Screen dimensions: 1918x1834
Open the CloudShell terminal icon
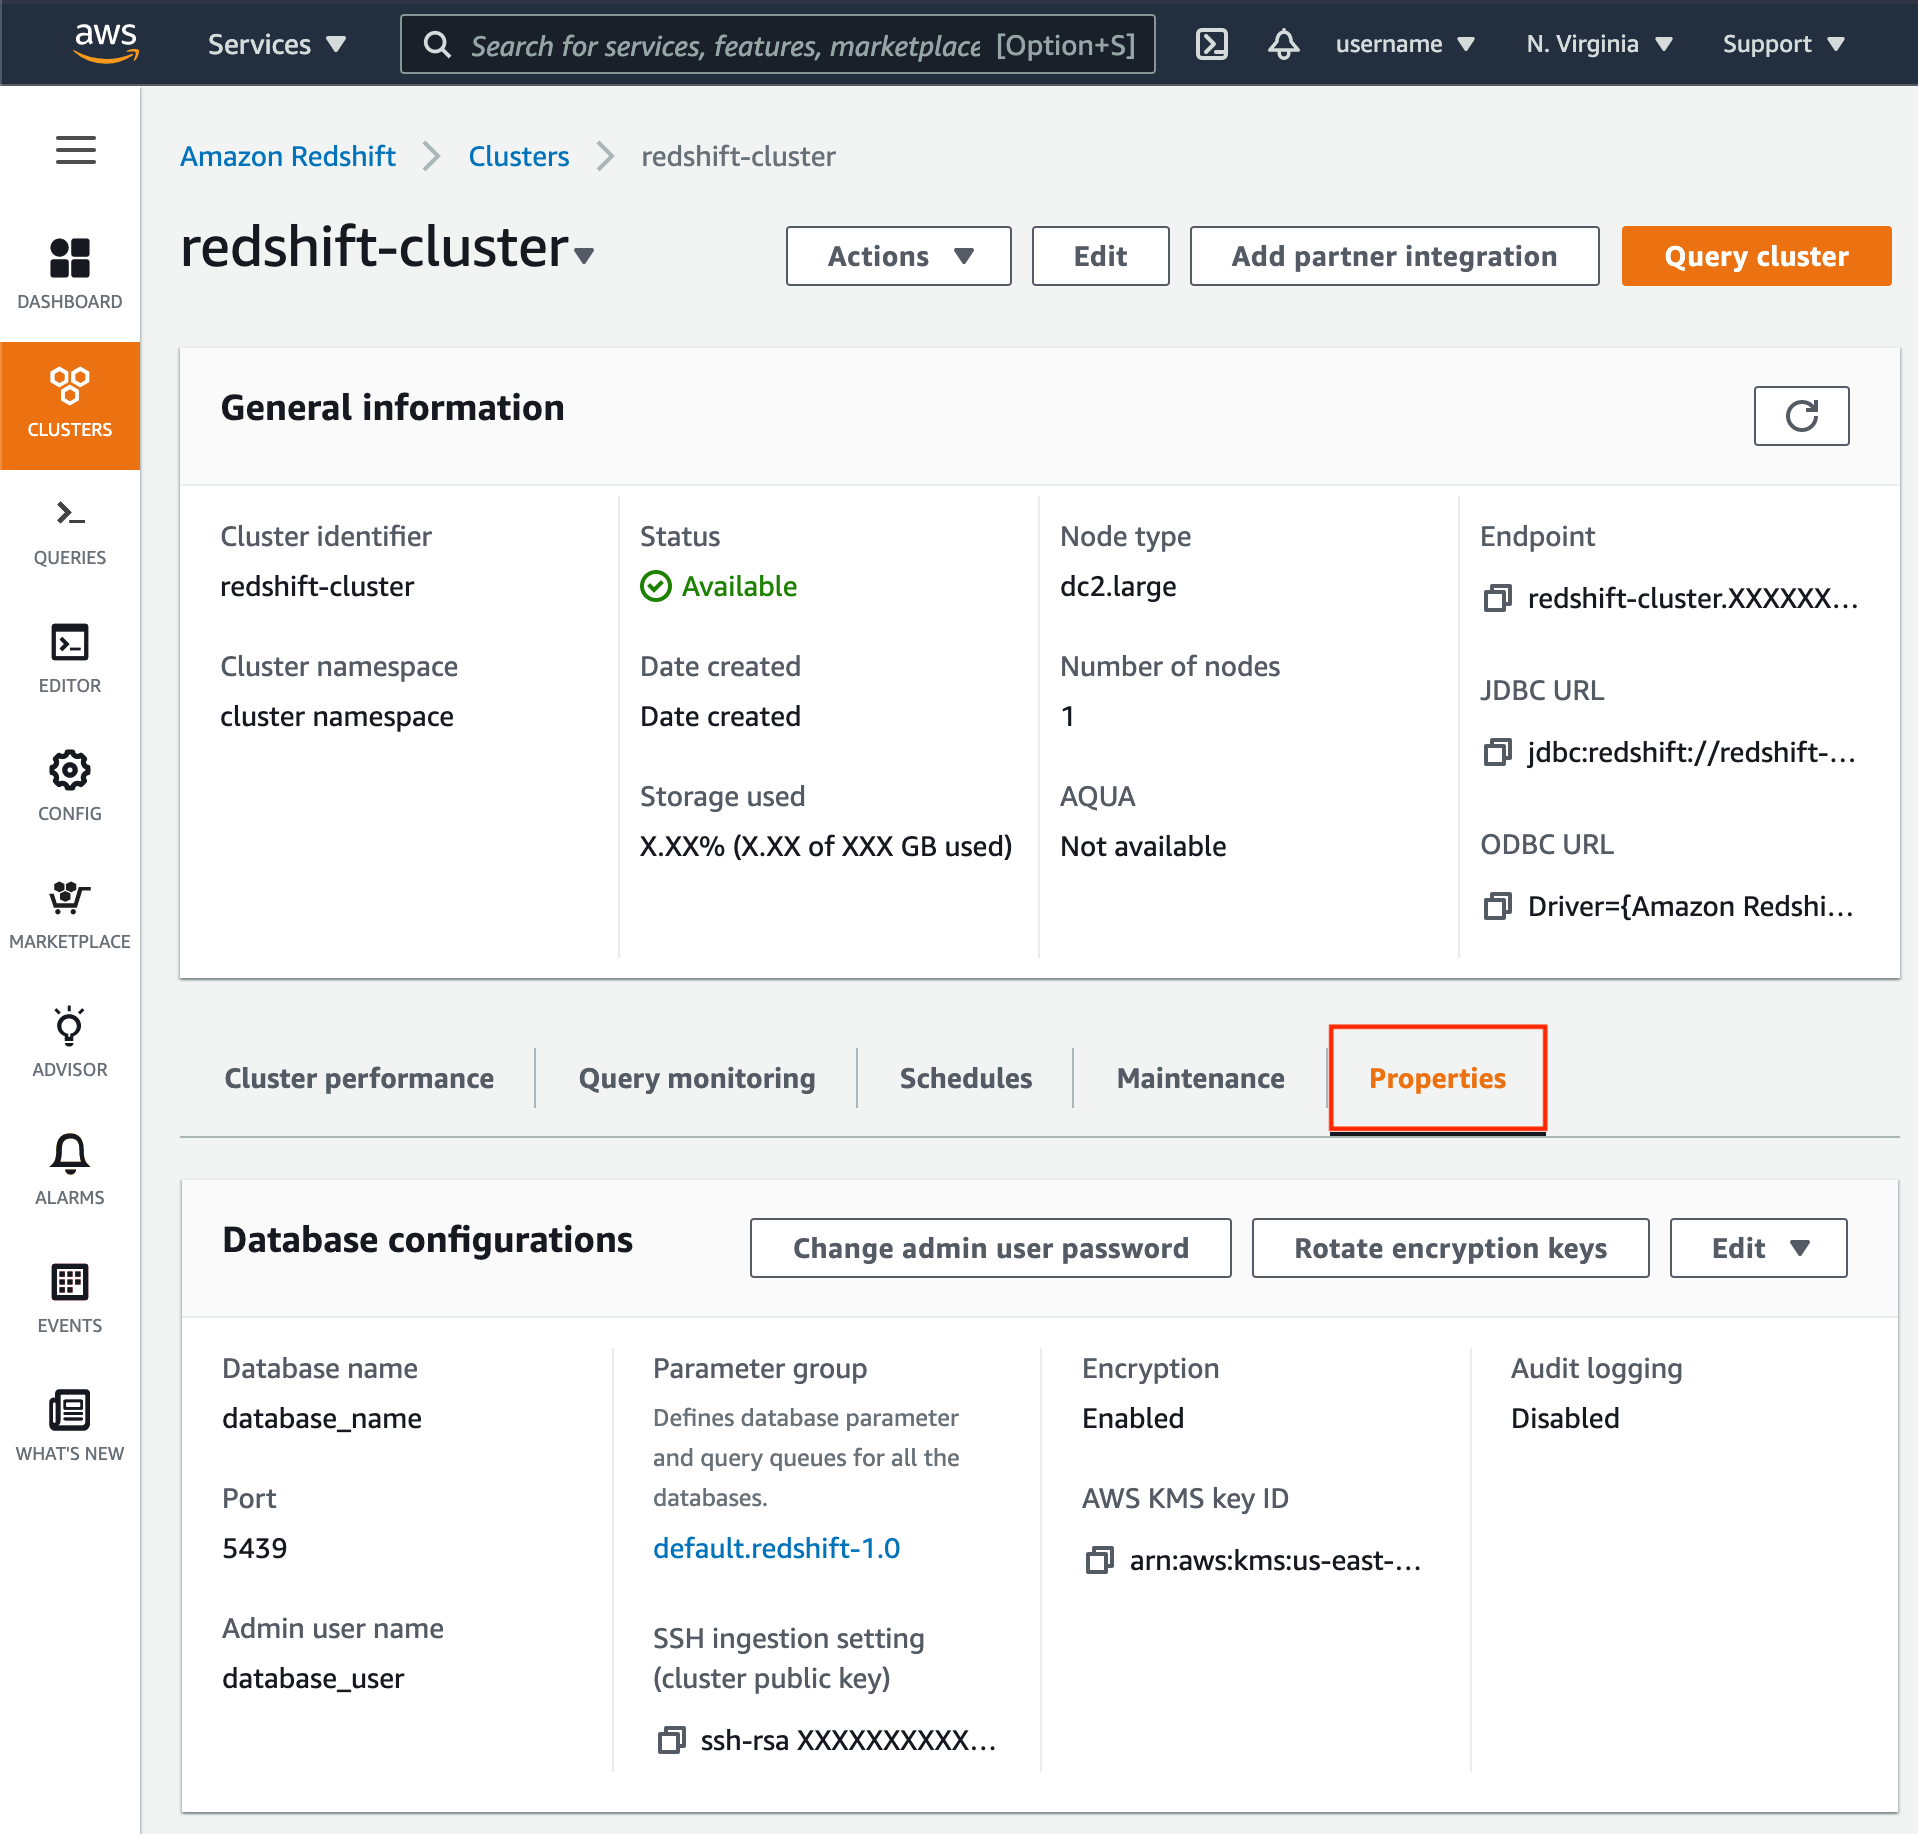click(1211, 44)
